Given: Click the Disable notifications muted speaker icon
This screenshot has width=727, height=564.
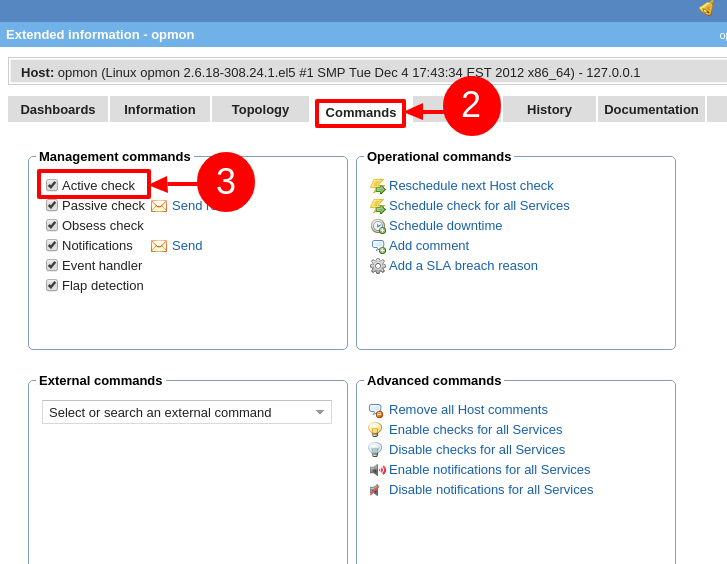Looking at the screenshot, I should tap(376, 490).
